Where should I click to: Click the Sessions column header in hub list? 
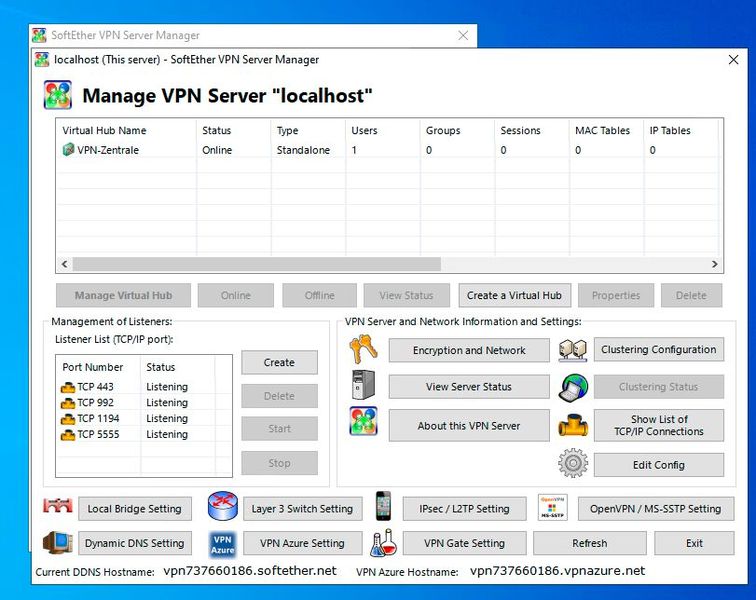[532, 130]
